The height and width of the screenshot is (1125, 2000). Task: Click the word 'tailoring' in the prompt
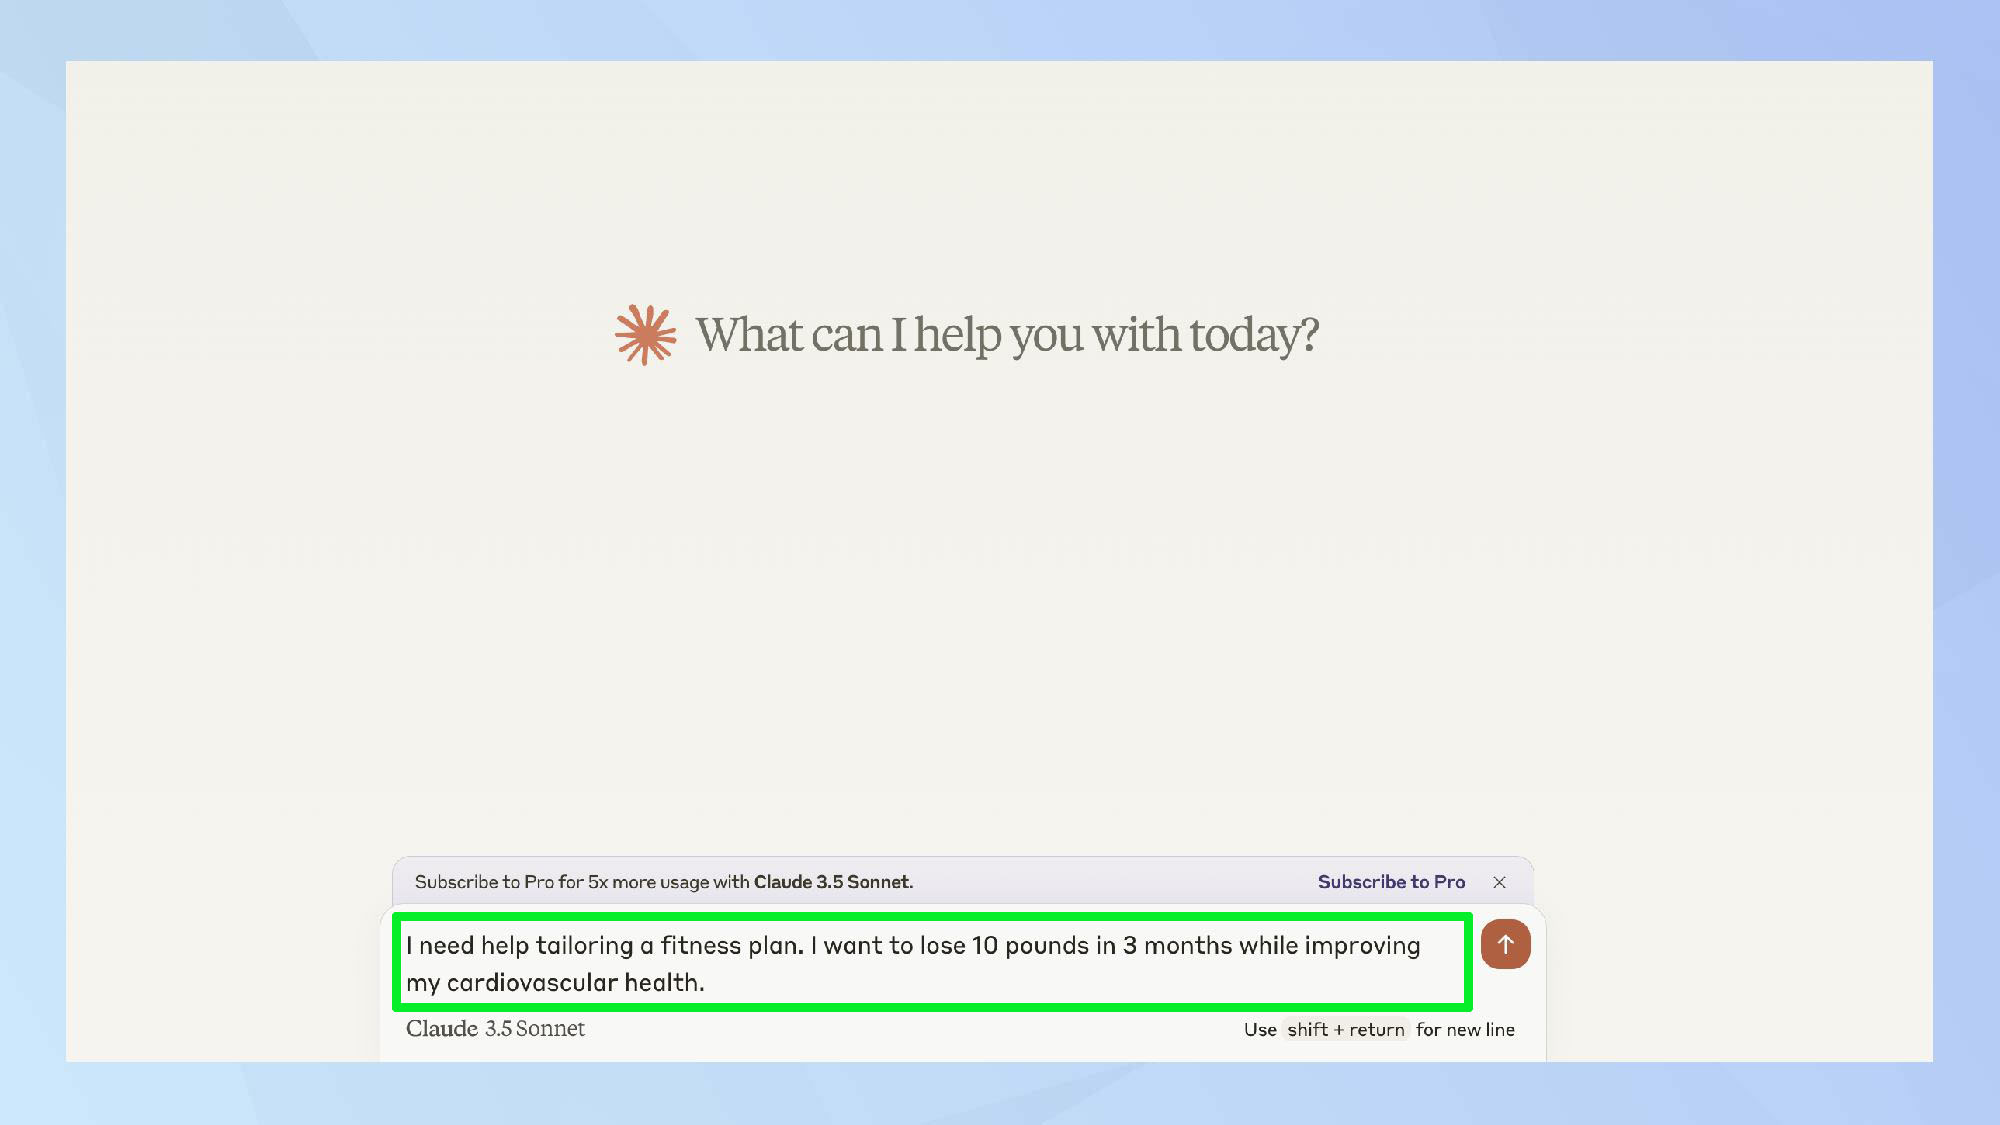[x=584, y=946]
